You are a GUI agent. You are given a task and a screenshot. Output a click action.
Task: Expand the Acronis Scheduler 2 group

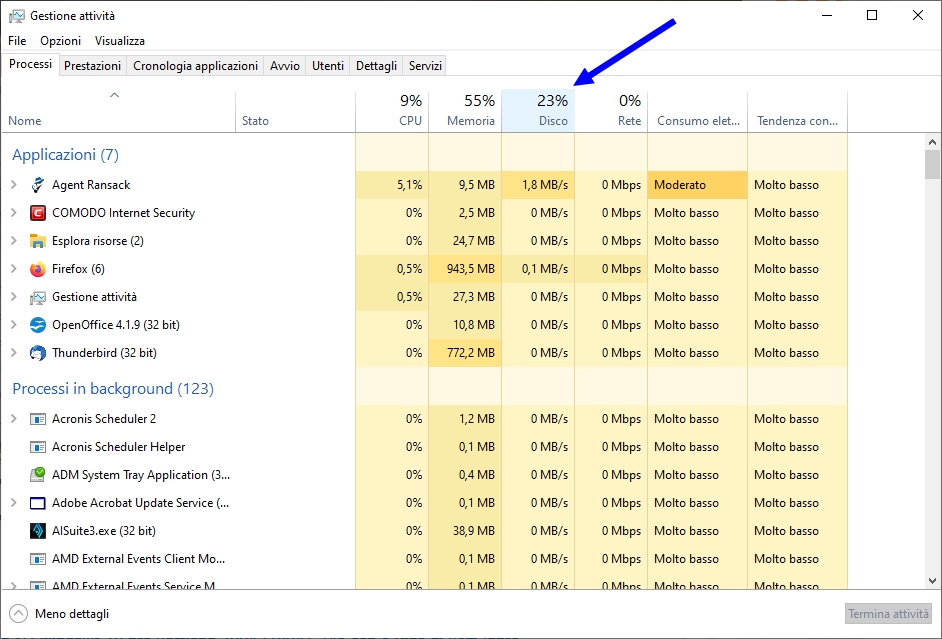coord(14,419)
